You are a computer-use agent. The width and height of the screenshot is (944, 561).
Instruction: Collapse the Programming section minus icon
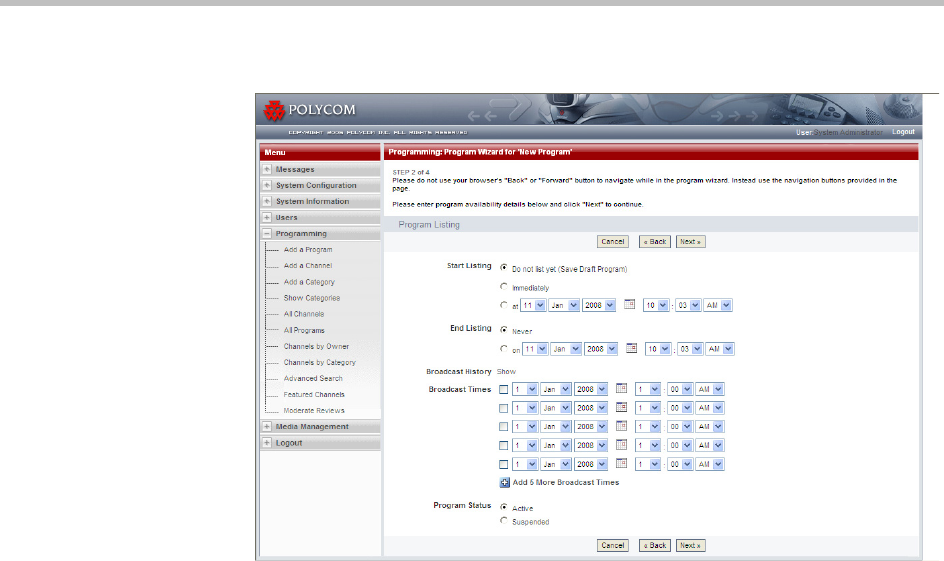(x=267, y=234)
